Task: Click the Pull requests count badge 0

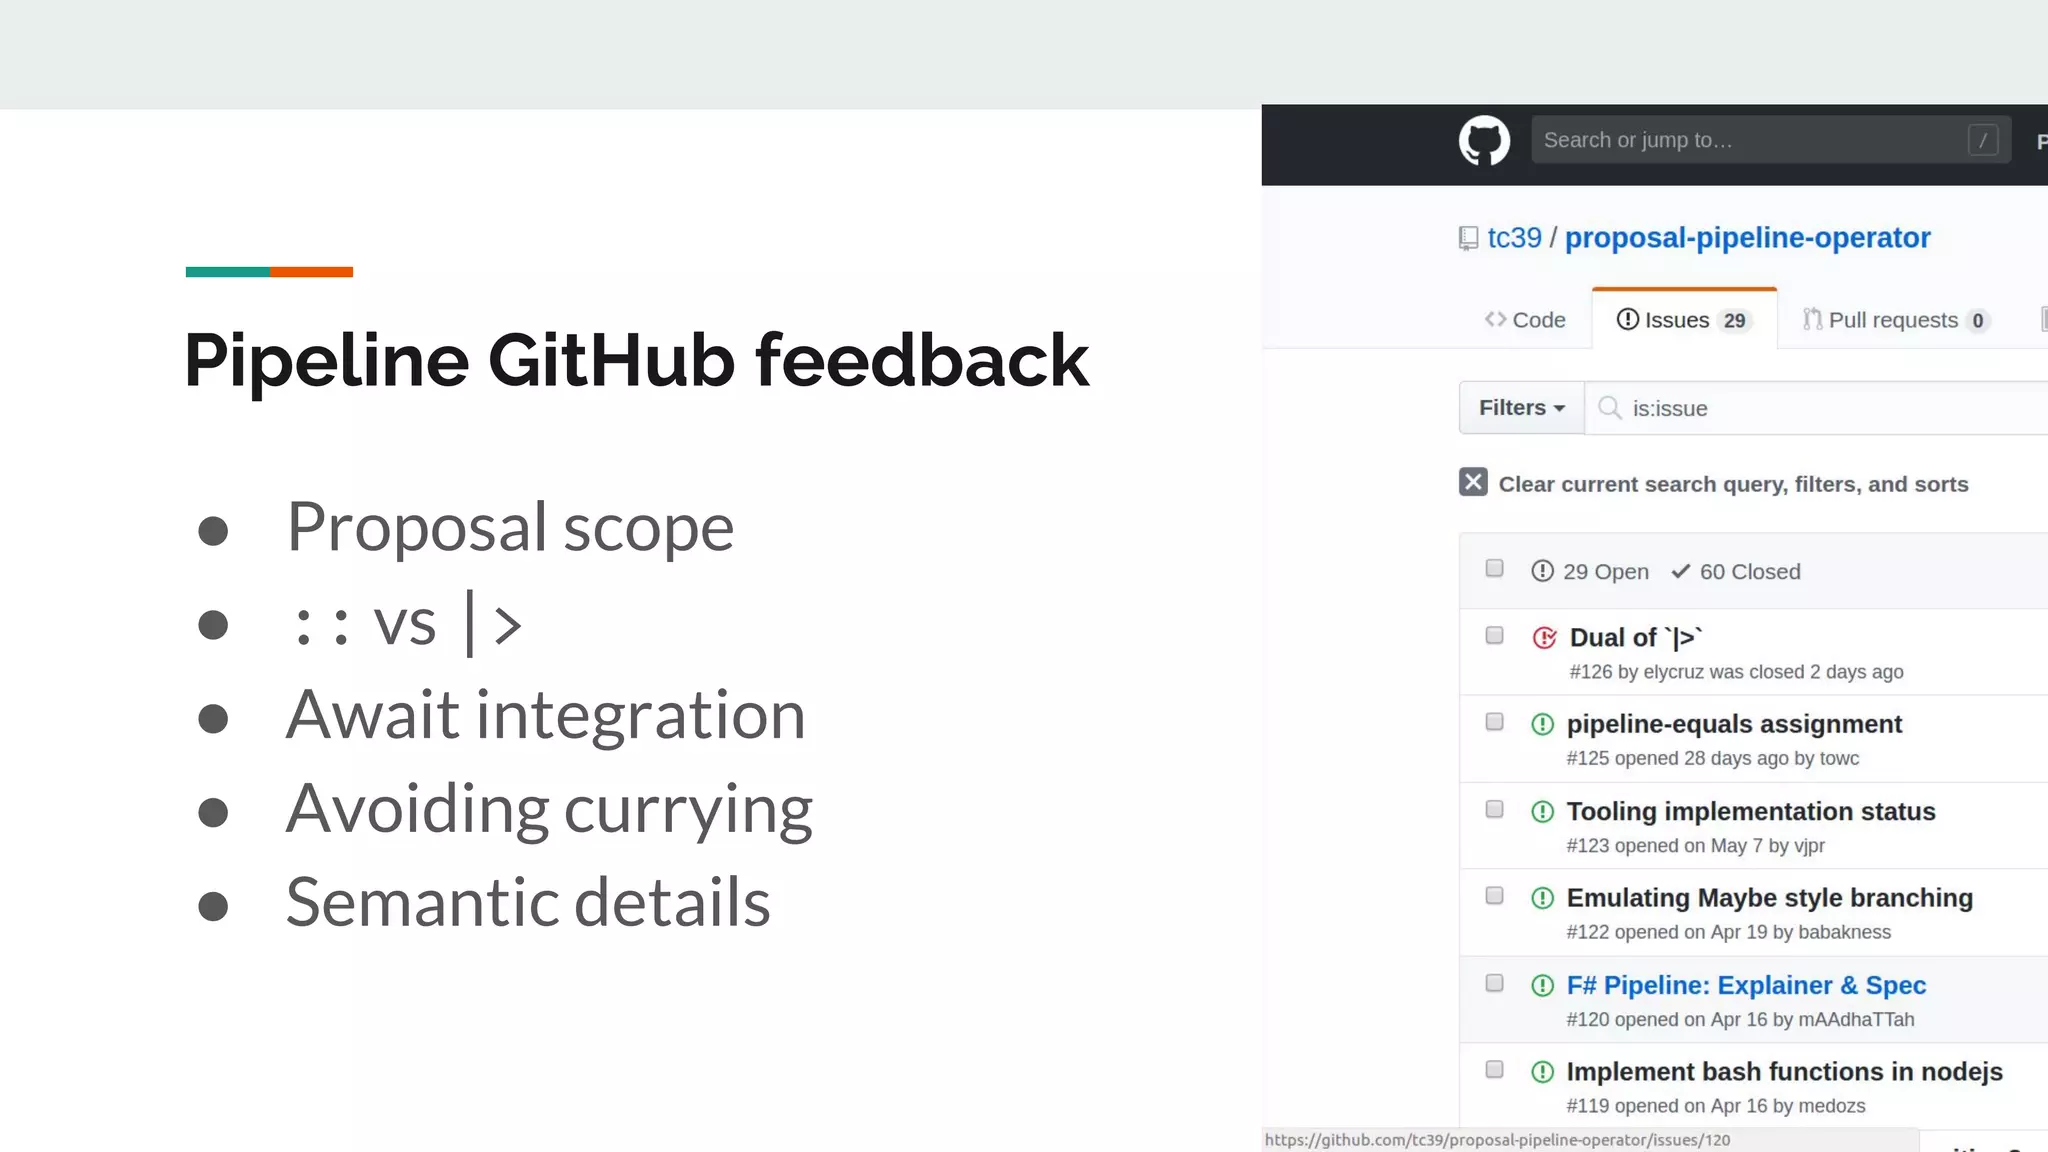Action: 1977,321
